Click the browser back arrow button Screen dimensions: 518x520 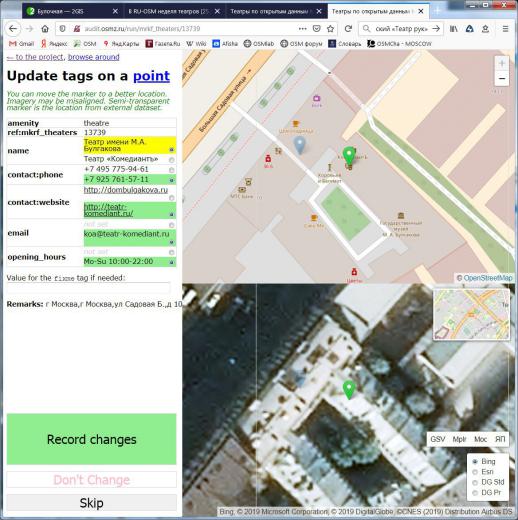(13, 29)
